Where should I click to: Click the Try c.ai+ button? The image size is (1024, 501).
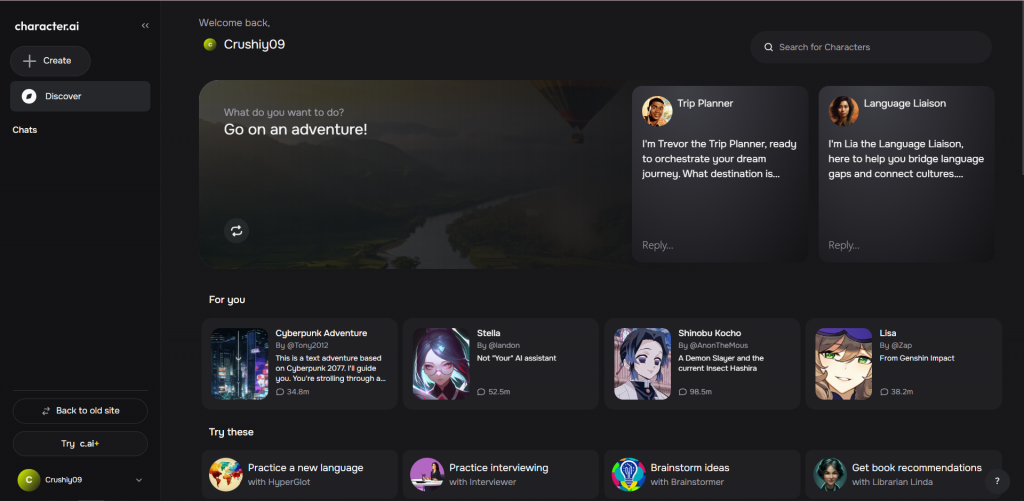[80, 443]
